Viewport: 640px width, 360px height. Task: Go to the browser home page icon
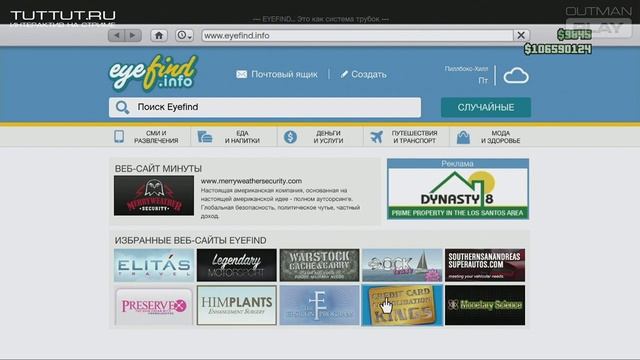pos(159,36)
